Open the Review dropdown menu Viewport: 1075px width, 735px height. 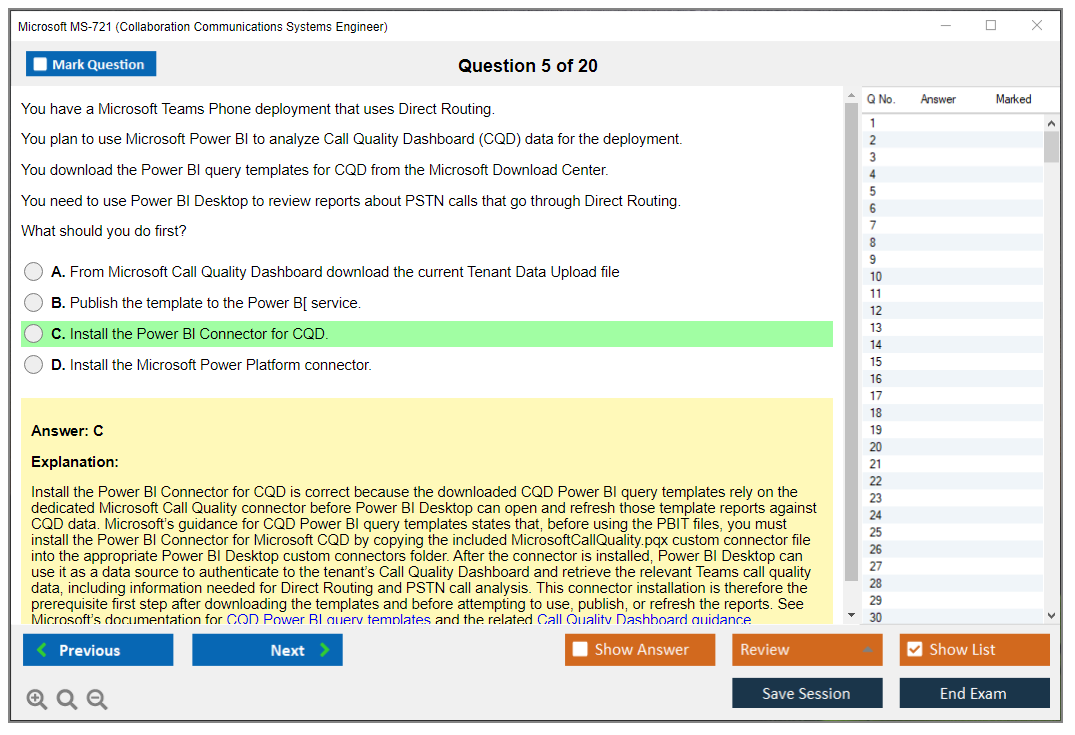click(806, 649)
